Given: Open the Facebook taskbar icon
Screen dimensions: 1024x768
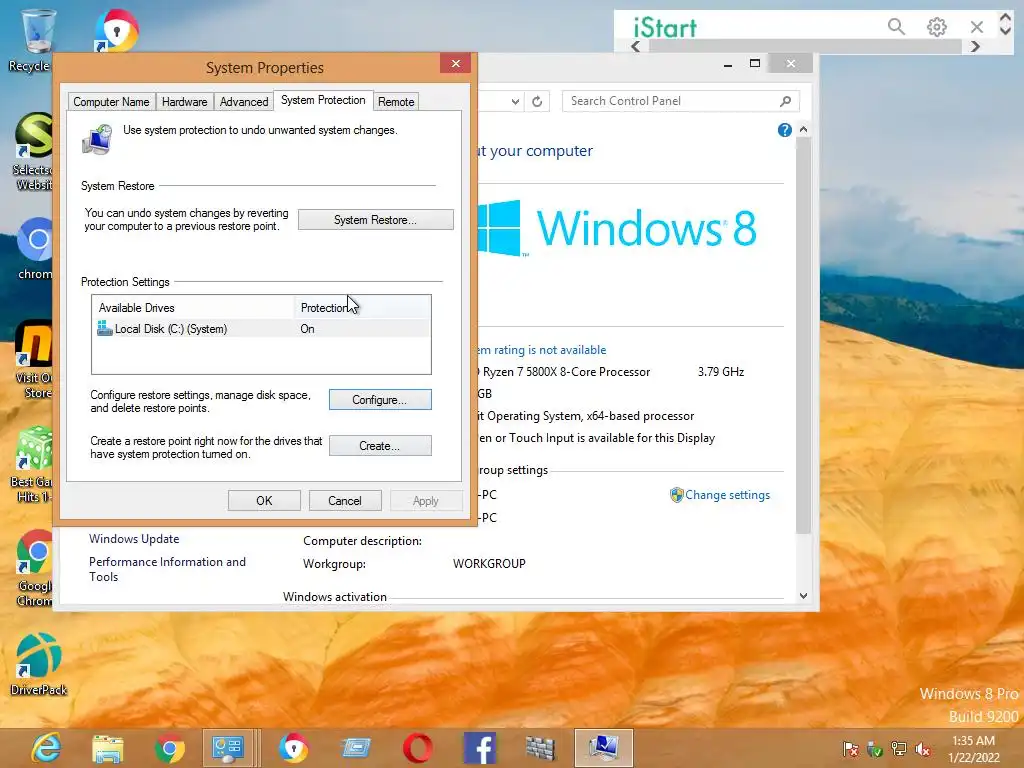Looking at the screenshot, I should (479, 748).
